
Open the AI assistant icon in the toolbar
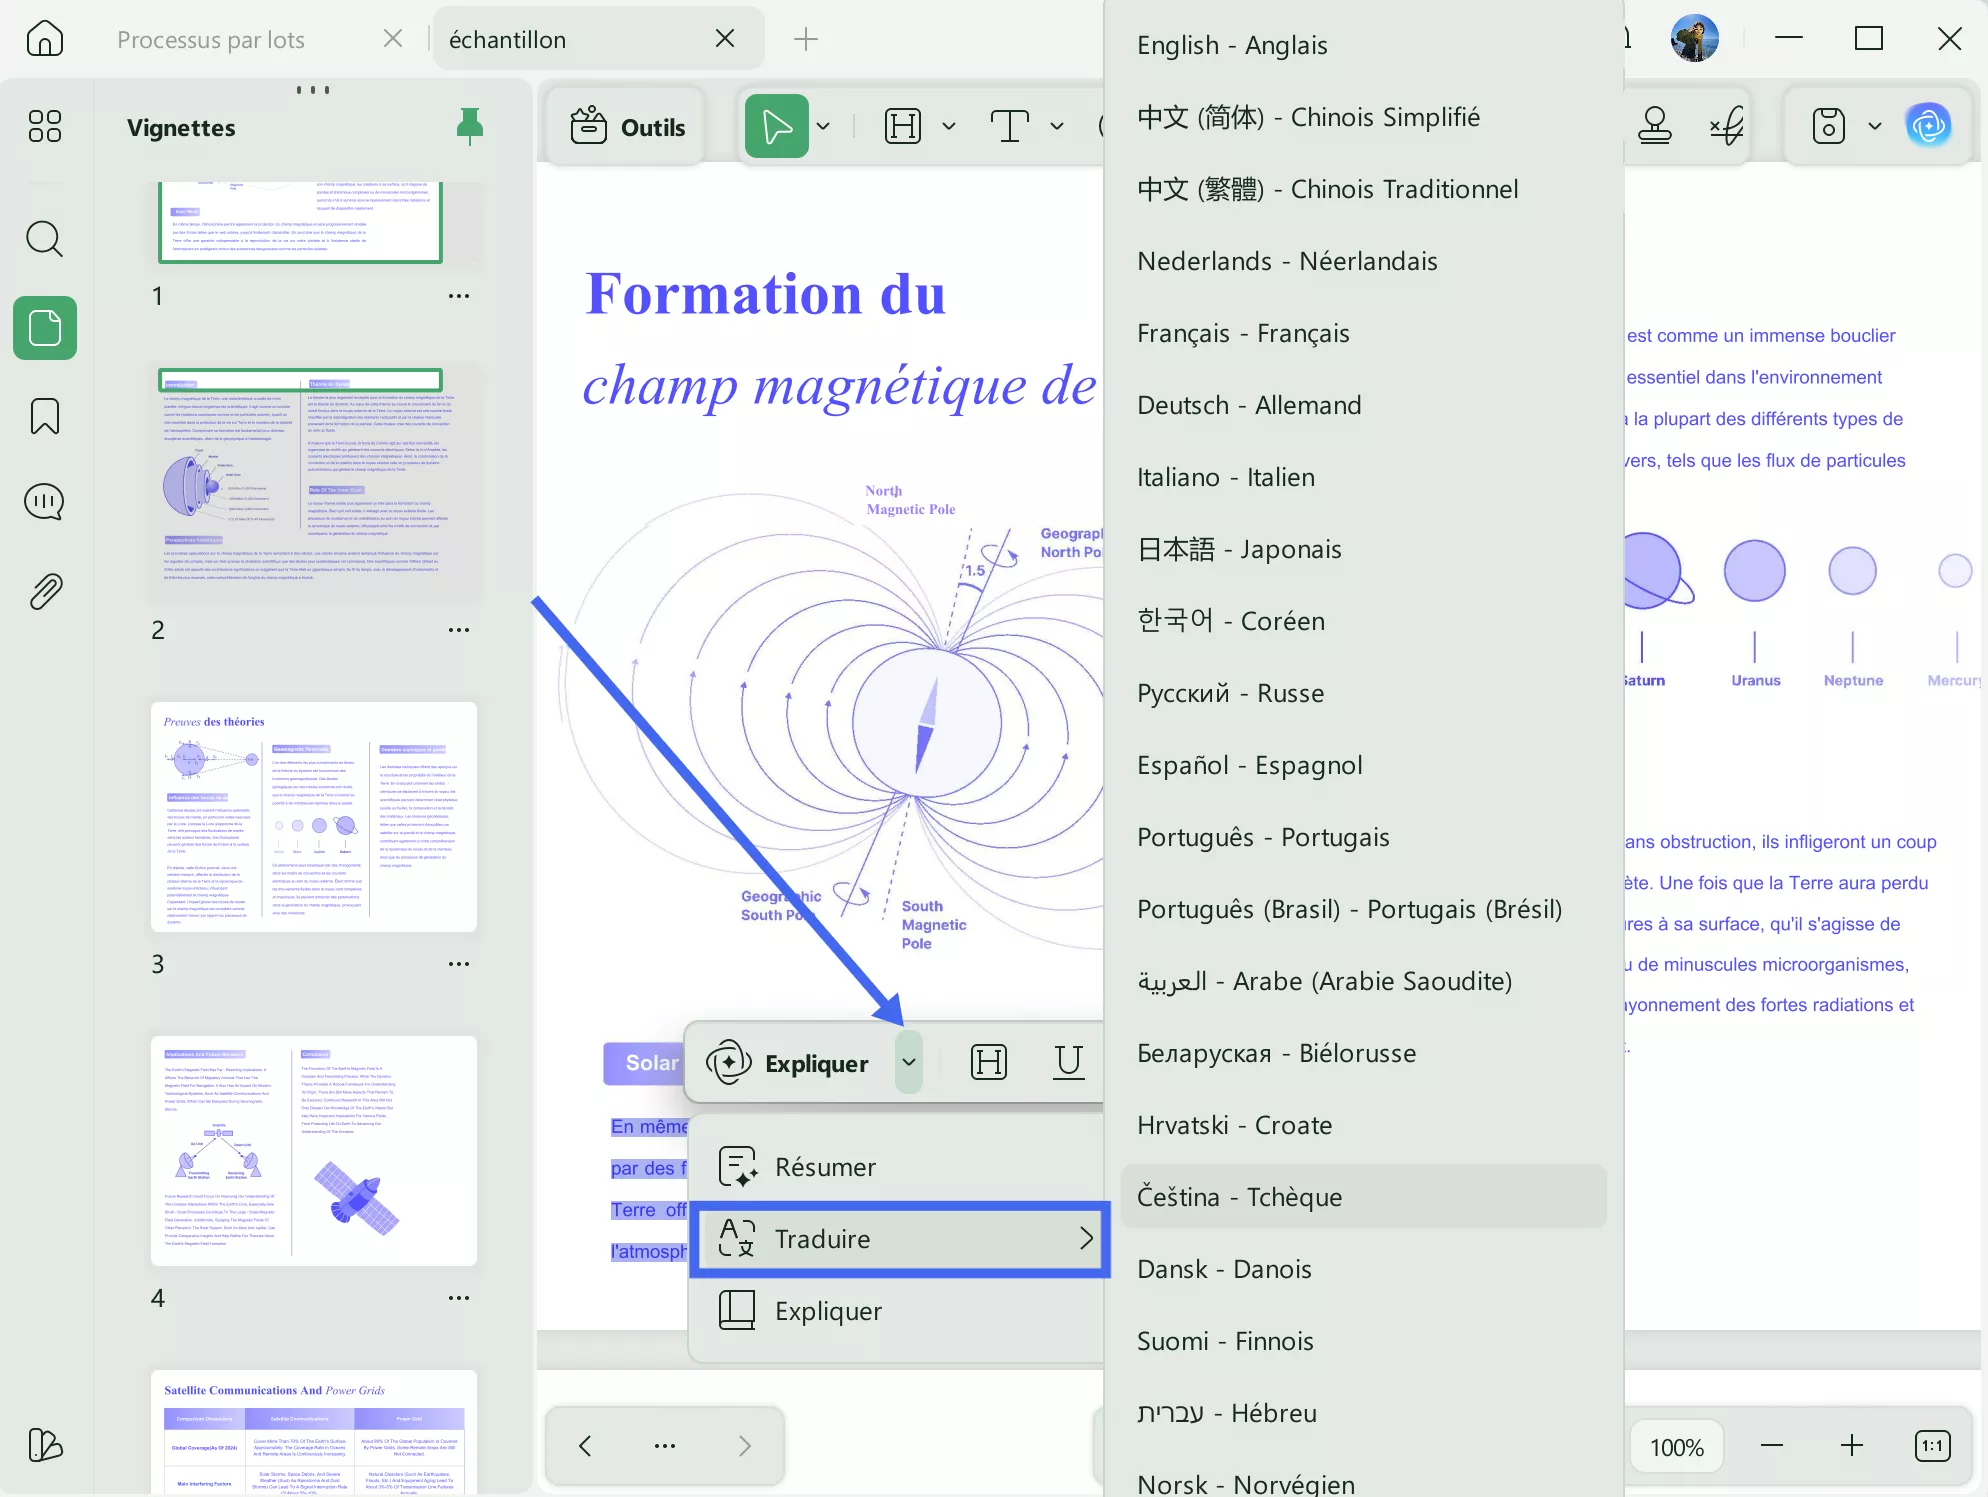click(1928, 126)
